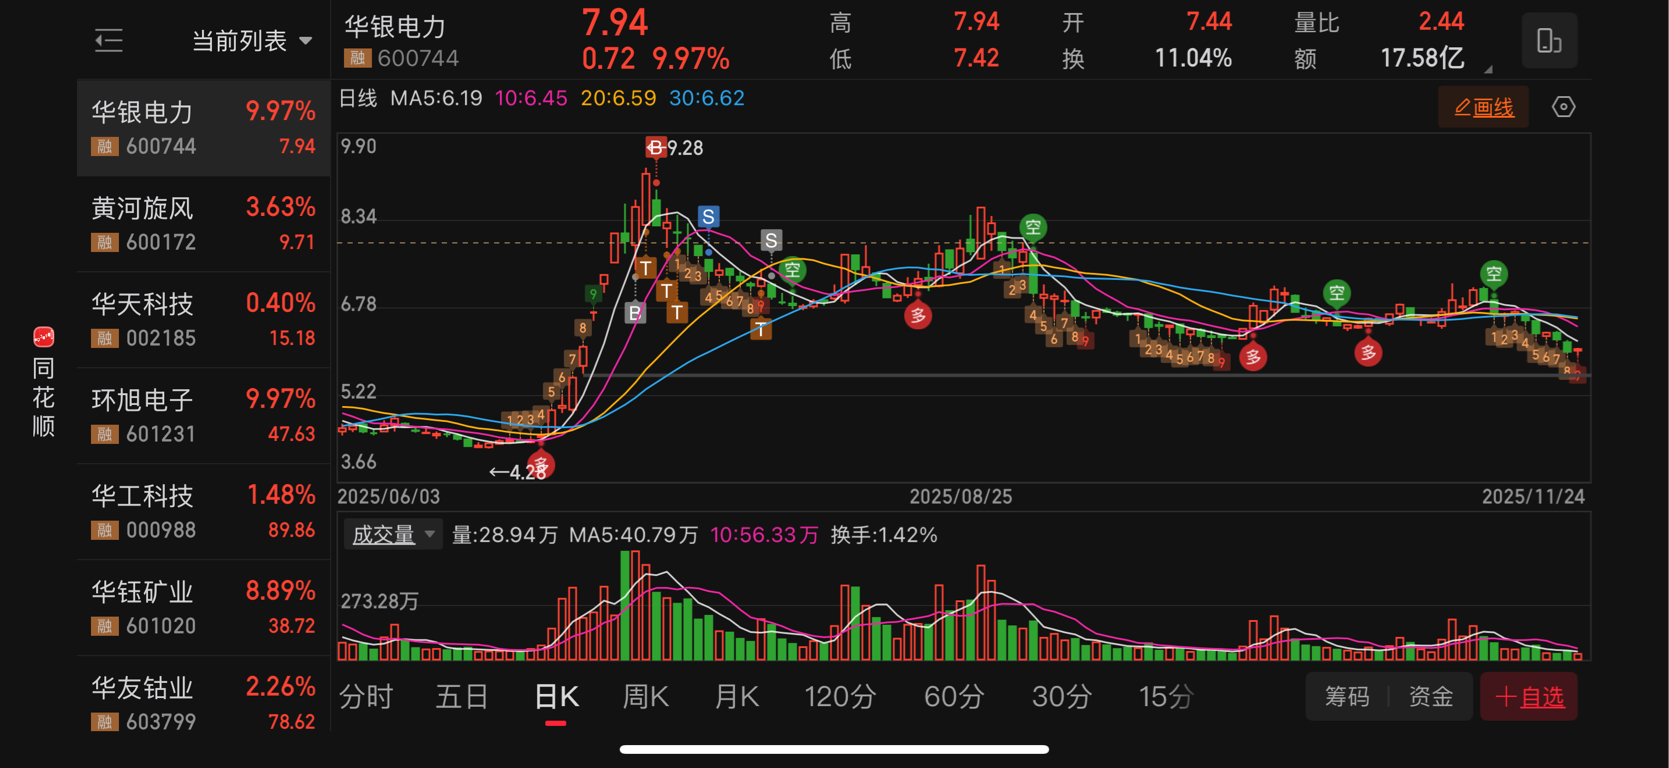The width and height of the screenshot is (1669, 768).
Task: Click the MA5:6.19 indicator label
Action: pos(436,98)
